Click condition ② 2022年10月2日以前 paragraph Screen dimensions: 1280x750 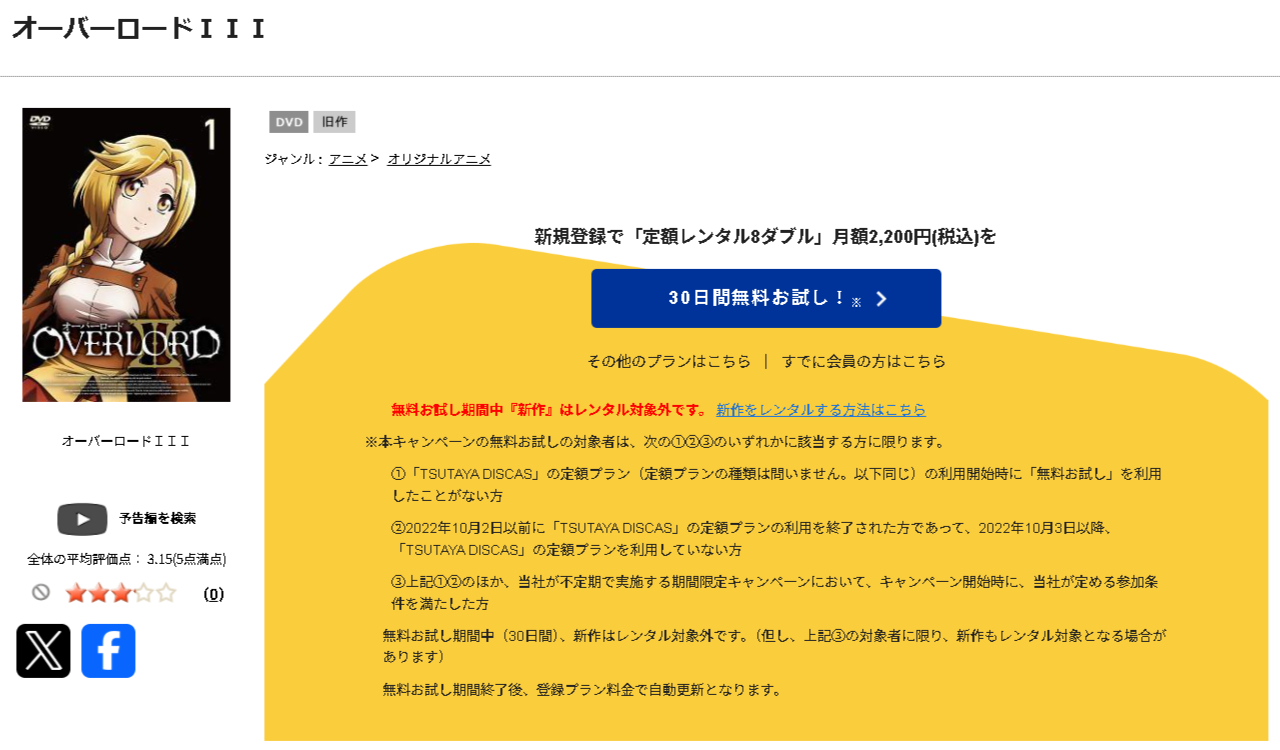pyautogui.click(x=753, y=539)
